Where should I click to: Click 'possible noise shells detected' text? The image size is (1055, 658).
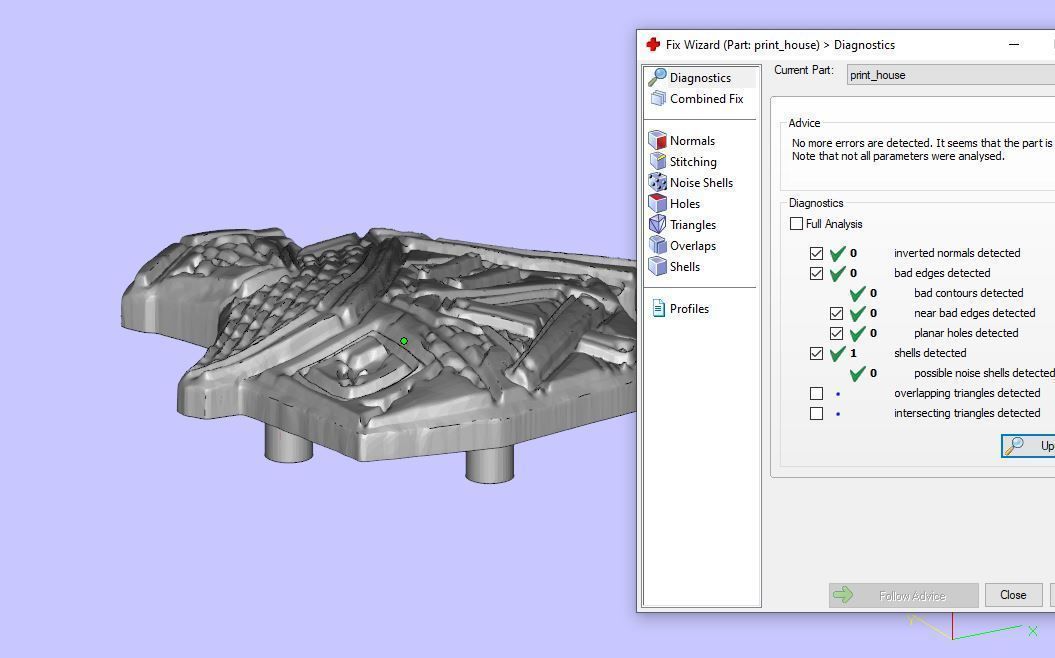[984, 373]
